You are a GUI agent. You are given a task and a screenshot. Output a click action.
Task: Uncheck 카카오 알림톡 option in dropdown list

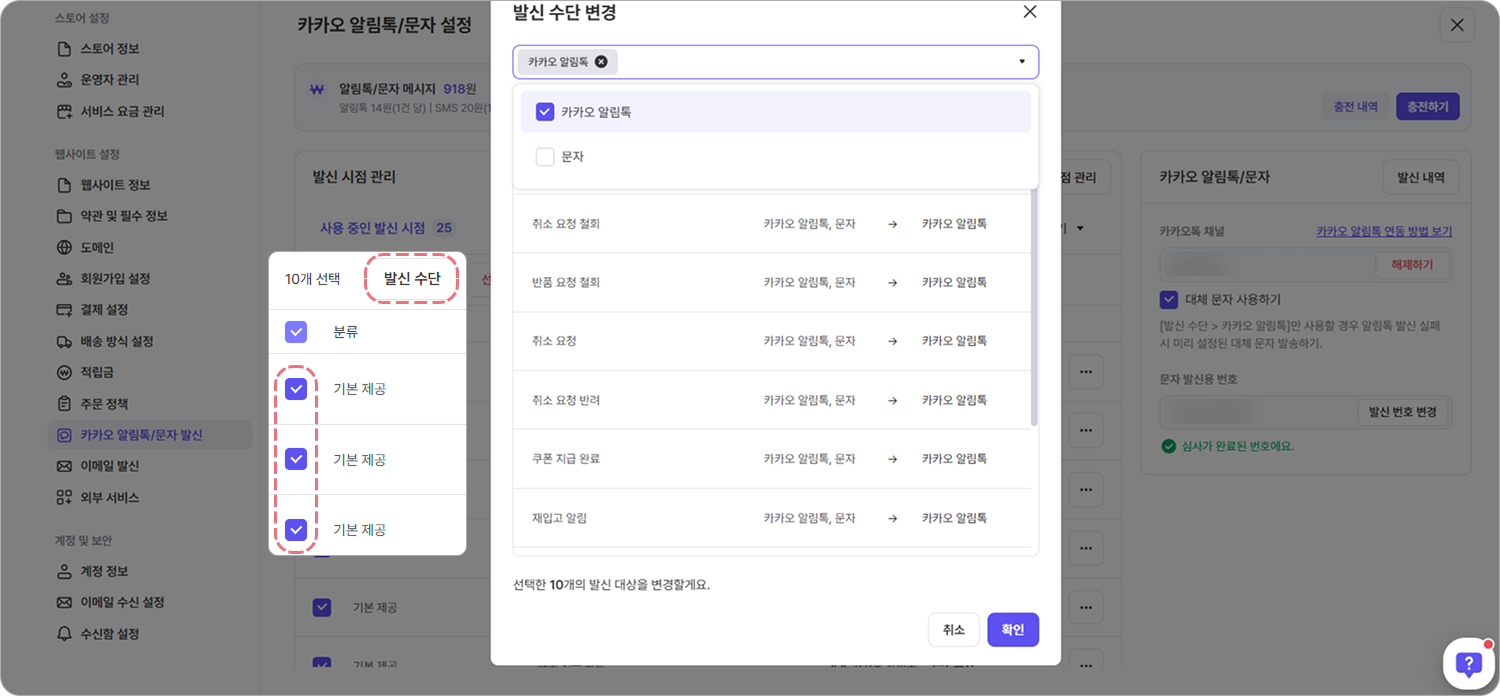point(545,112)
